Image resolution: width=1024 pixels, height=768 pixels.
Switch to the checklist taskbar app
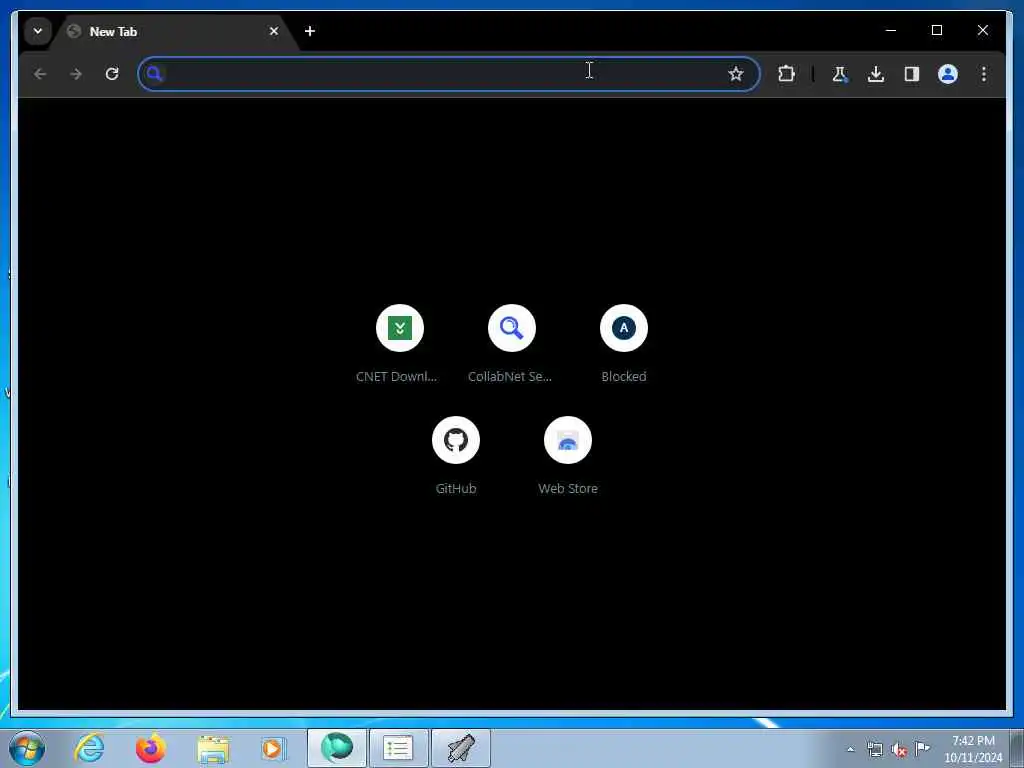pos(398,748)
